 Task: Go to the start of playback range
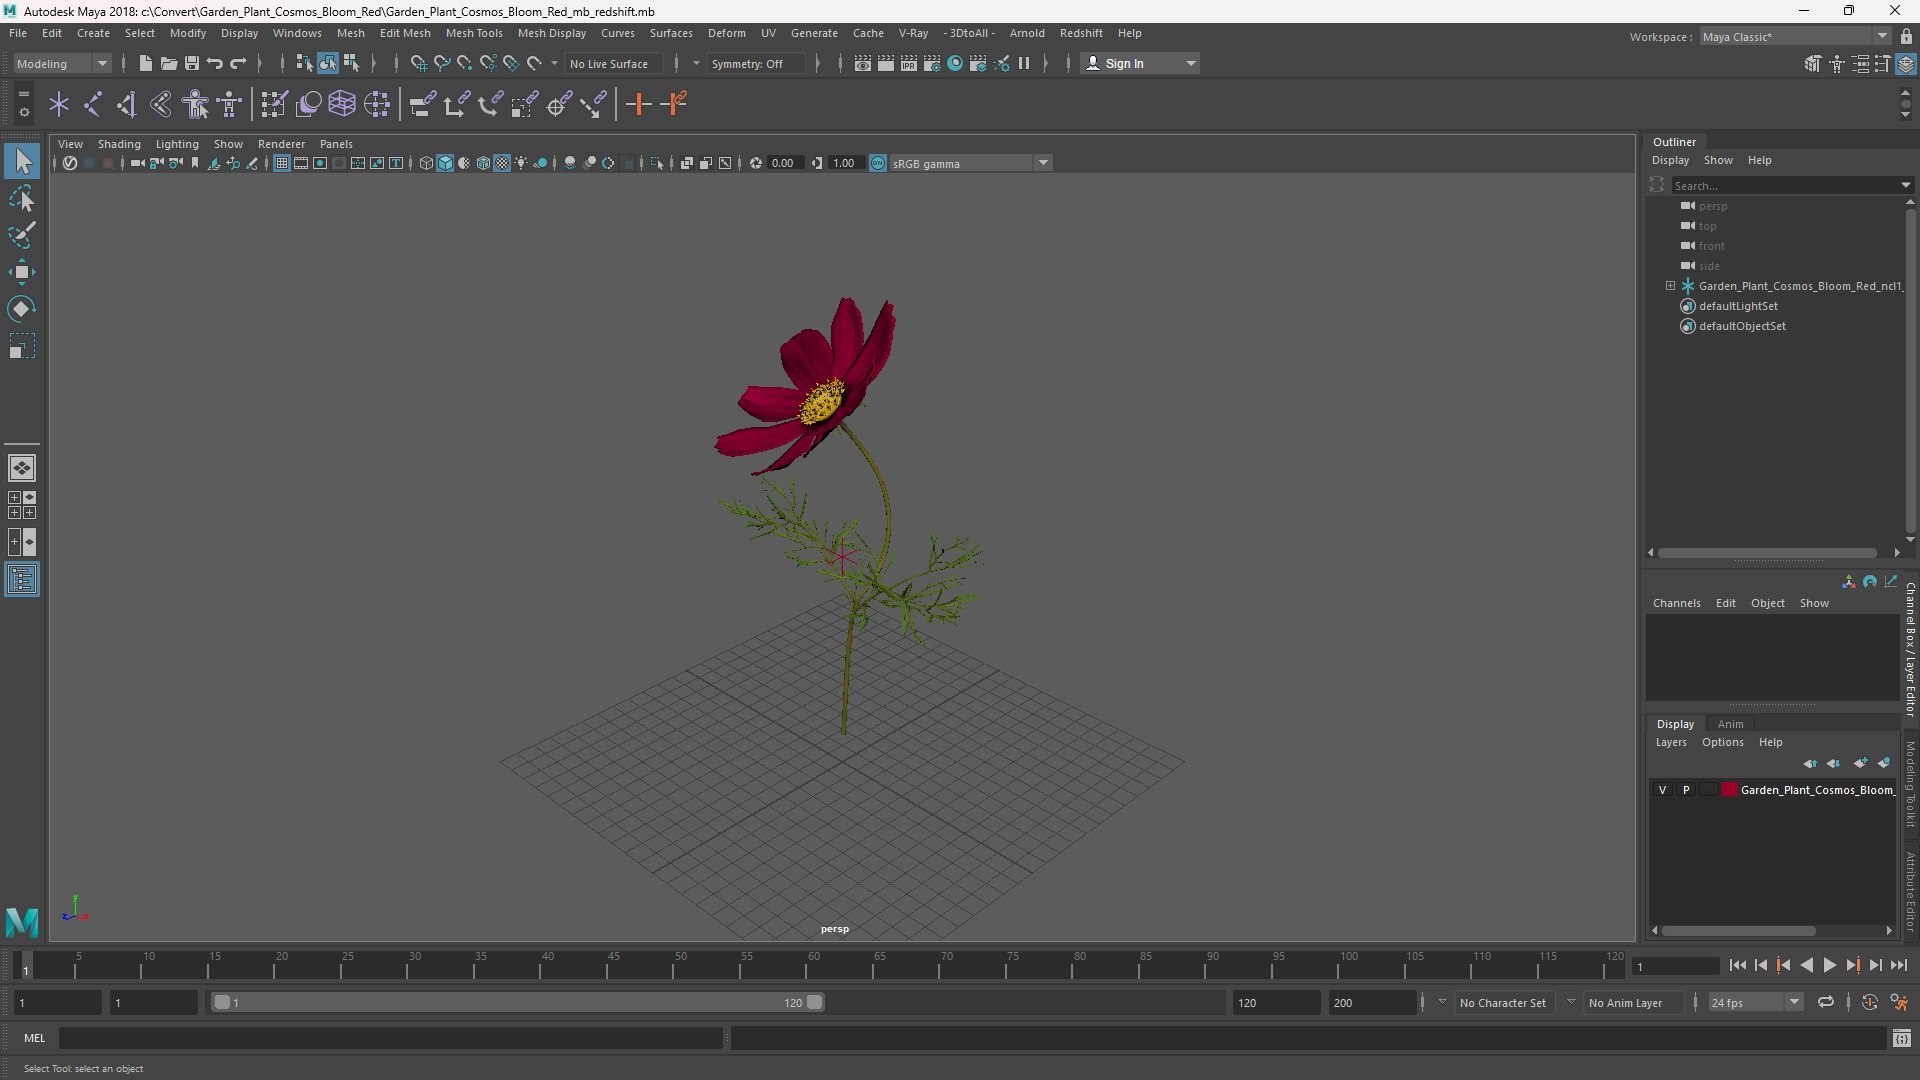(1737, 965)
